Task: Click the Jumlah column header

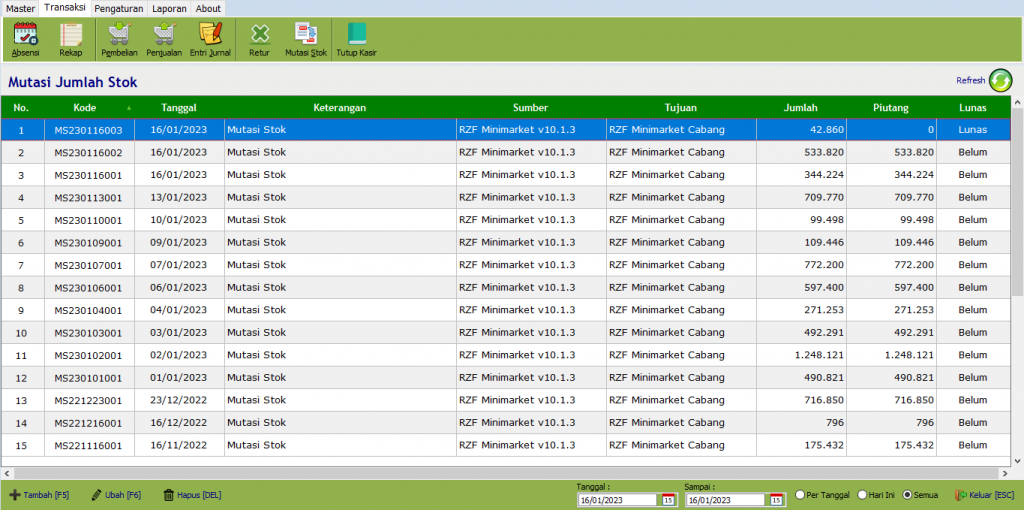Action: tap(801, 108)
